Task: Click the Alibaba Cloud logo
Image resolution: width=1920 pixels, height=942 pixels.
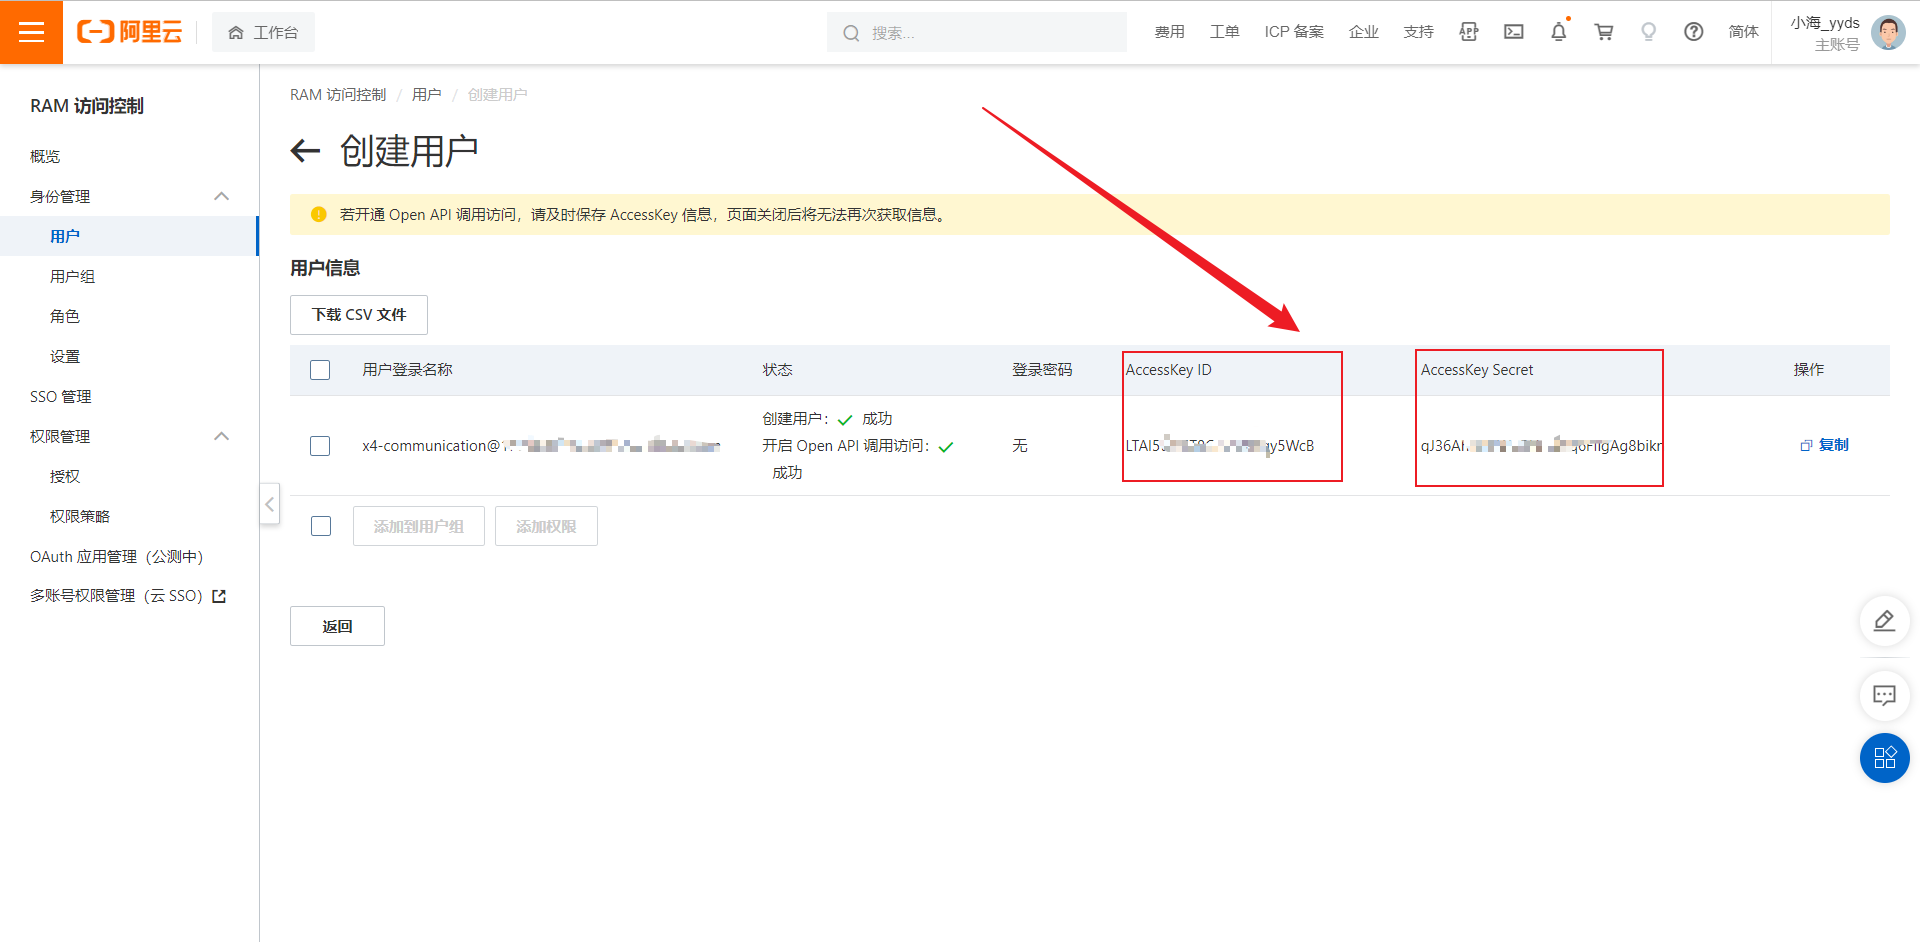Action: 130,32
